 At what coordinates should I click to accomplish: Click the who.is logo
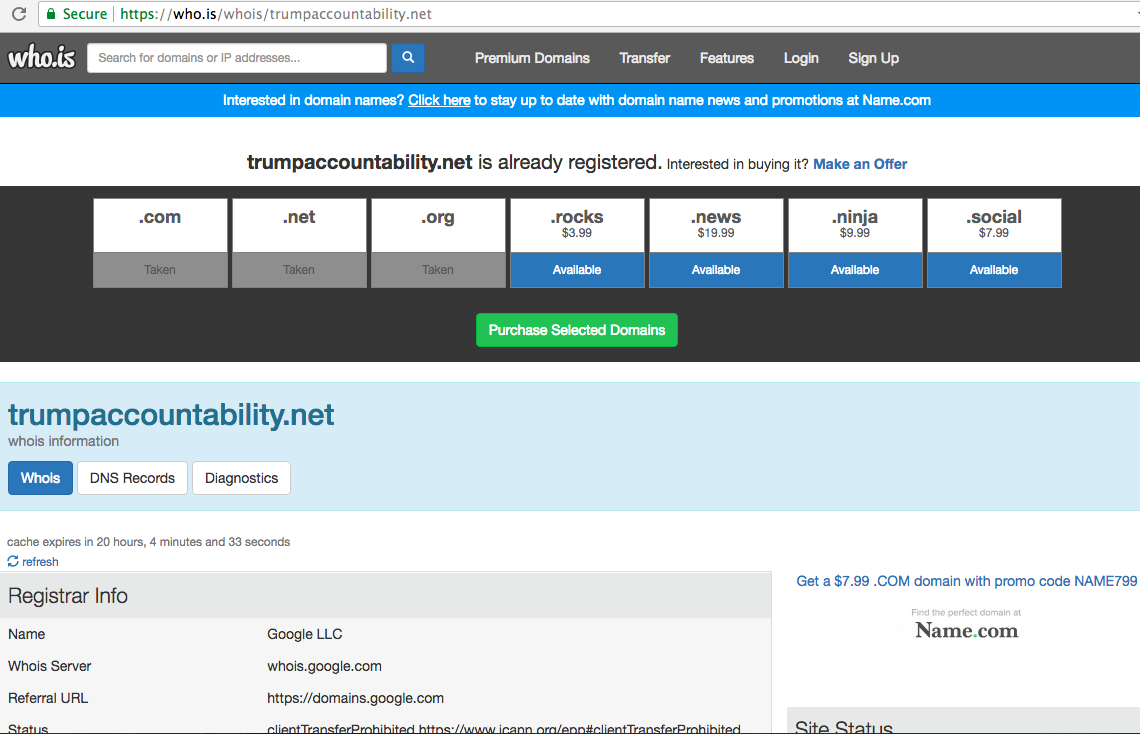tap(41, 57)
